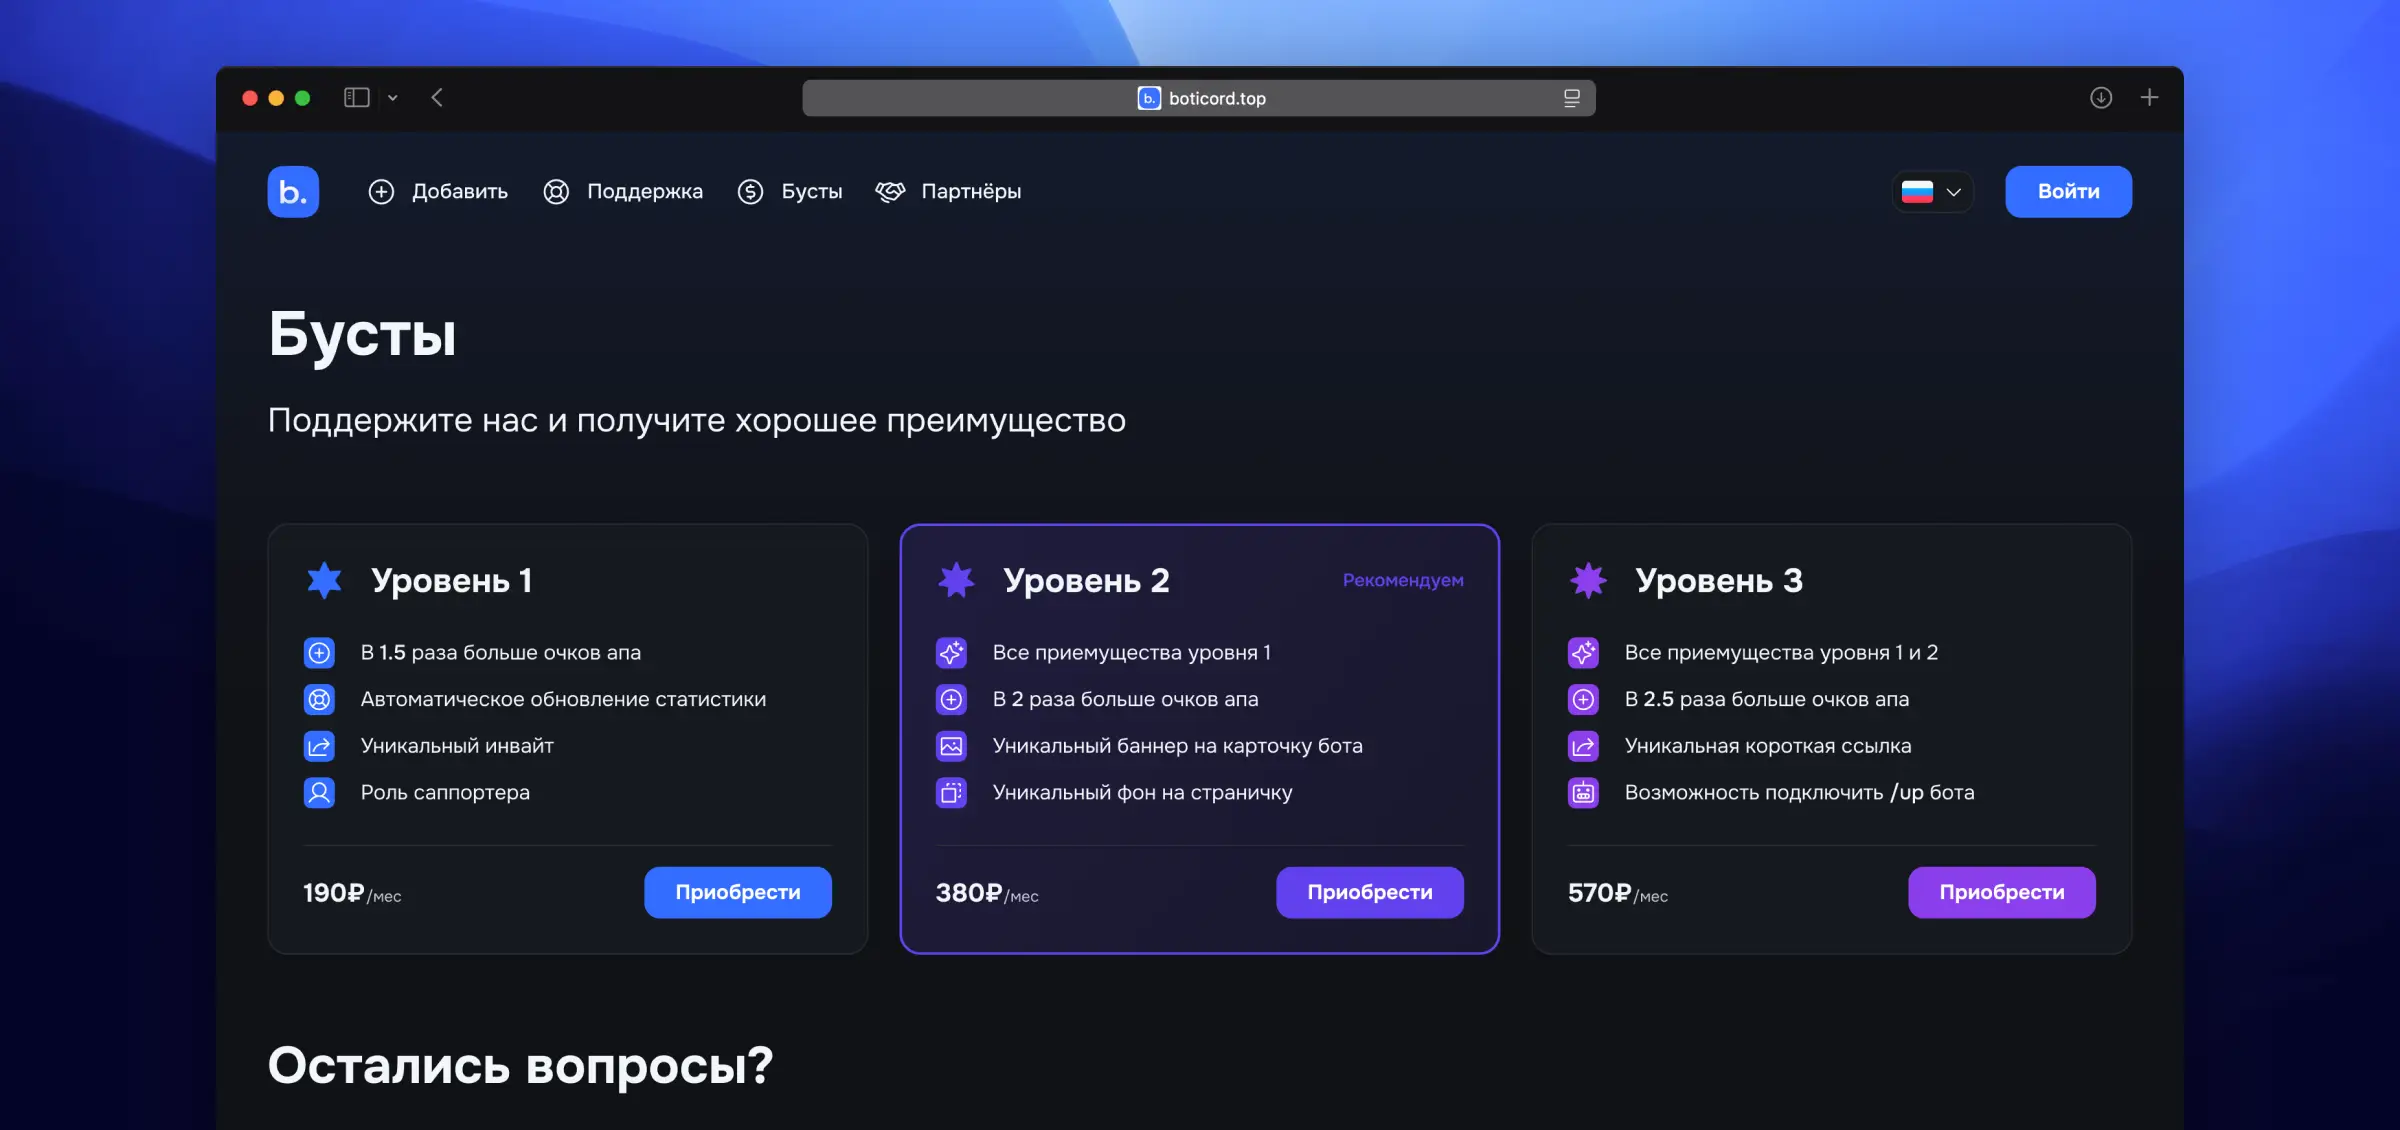Viewport: 2400px width, 1130px height.
Task: Open Safari downloads icon
Action: coord(2101,97)
